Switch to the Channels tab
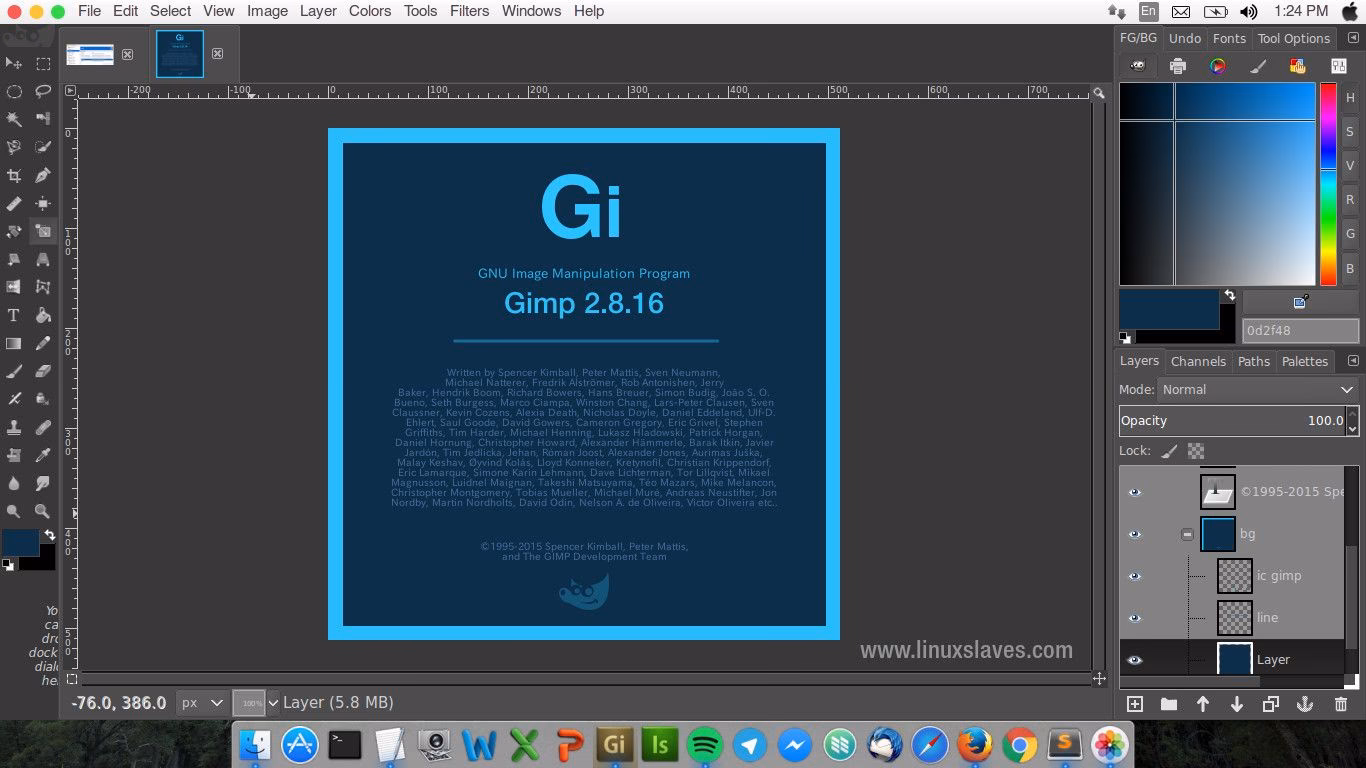The height and width of the screenshot is (768, 1366). pos(1198,361)
